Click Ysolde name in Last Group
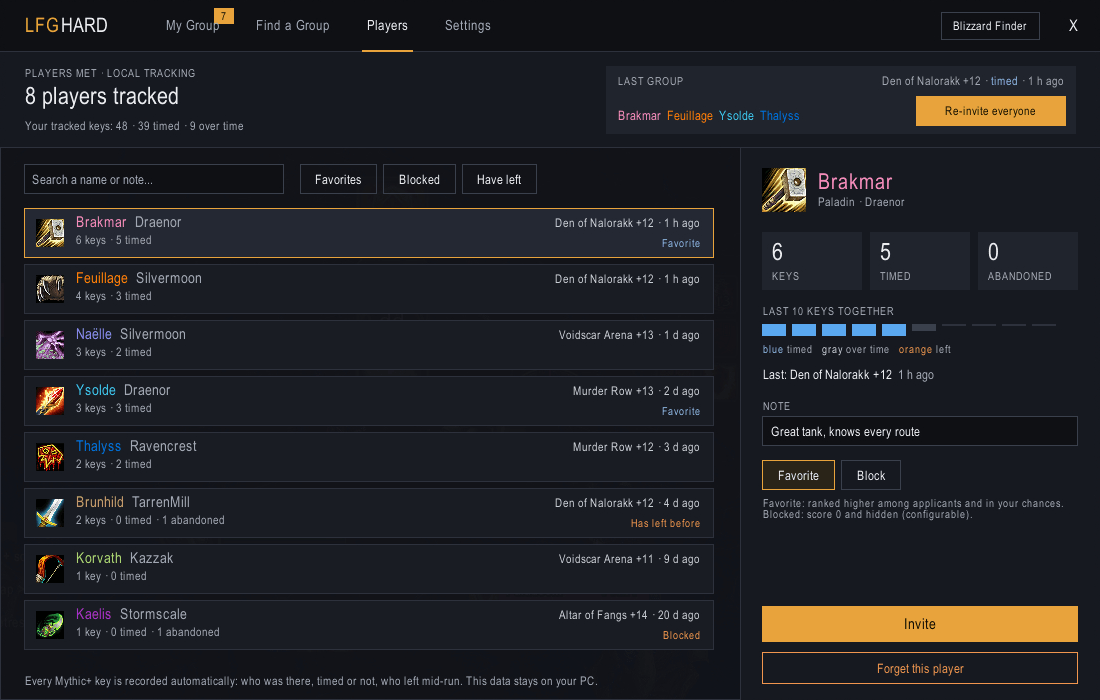The width and height of the screenshot is (1100, 700). click(736, 116)
